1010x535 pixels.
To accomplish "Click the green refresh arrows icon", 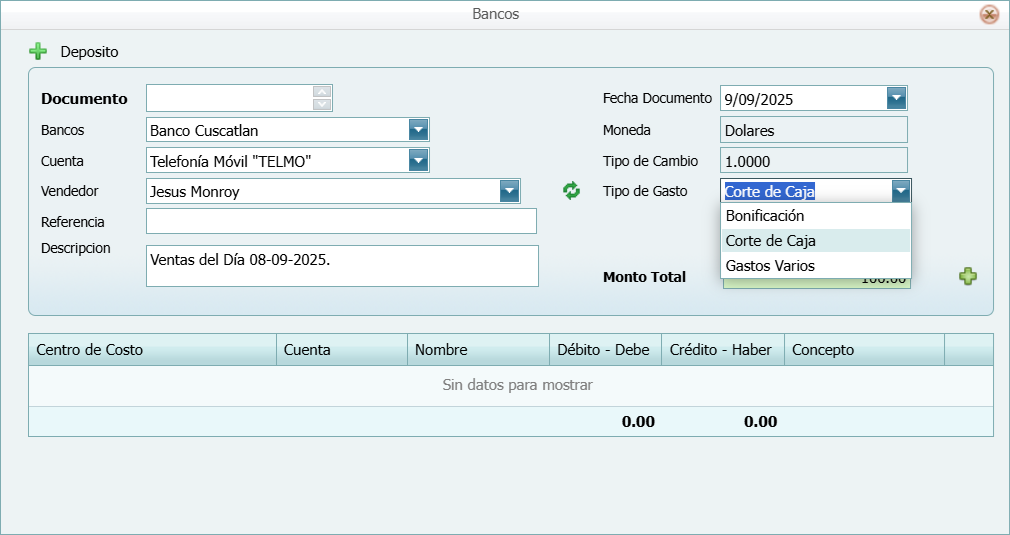I will [571, 191].
